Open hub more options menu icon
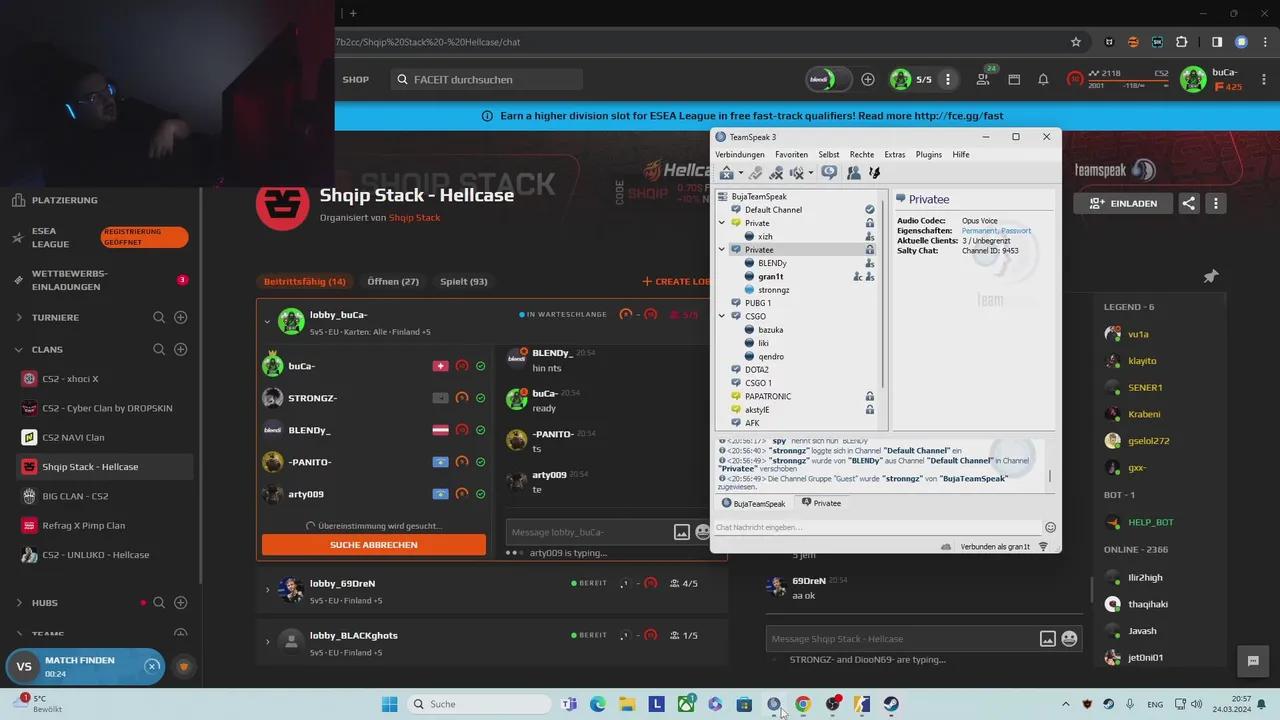 coord(1216,203)
